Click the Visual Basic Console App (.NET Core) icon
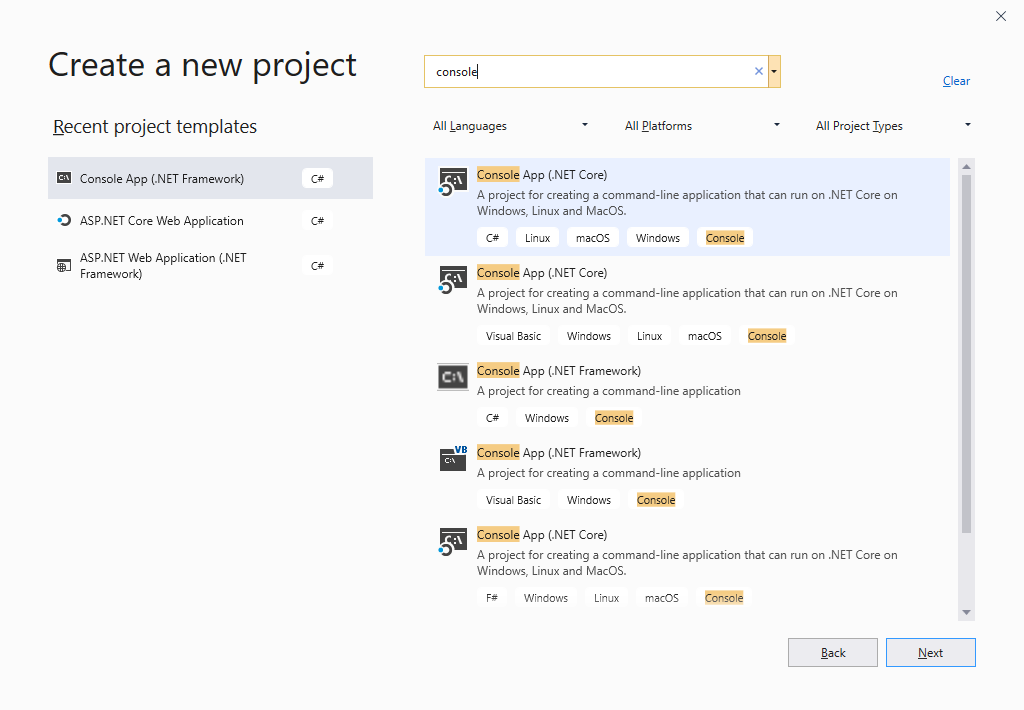The width and height of the screenshot is (1024, 710). pyautogui.click(x=453, y=280)
